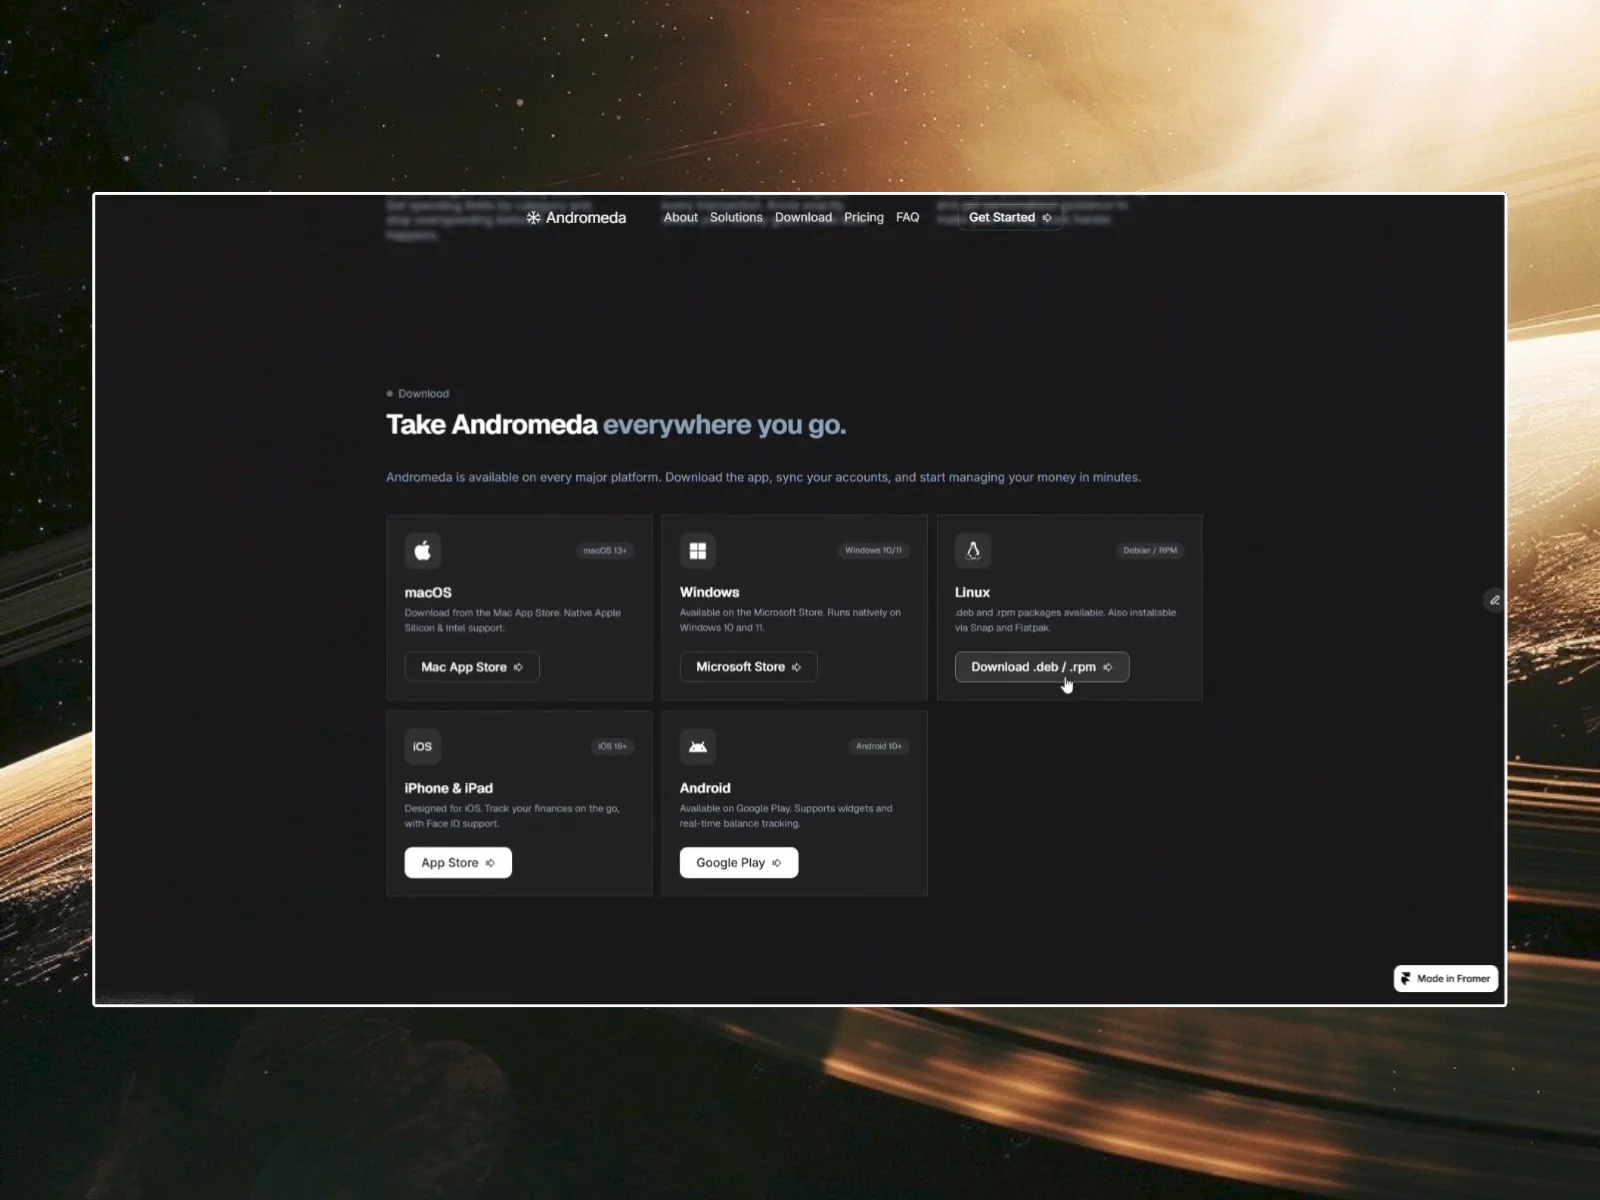Click the Download .deb / .rpm button

(1042, 667)
